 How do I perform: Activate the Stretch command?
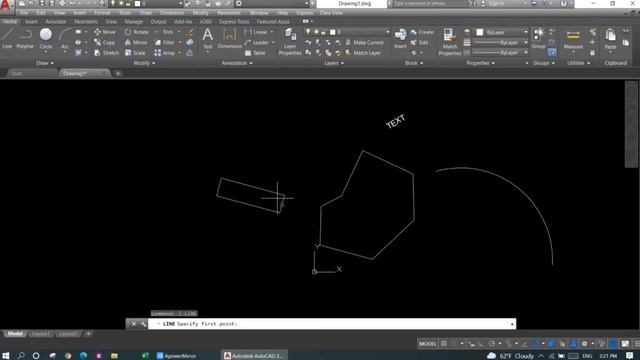click(106, 53)
